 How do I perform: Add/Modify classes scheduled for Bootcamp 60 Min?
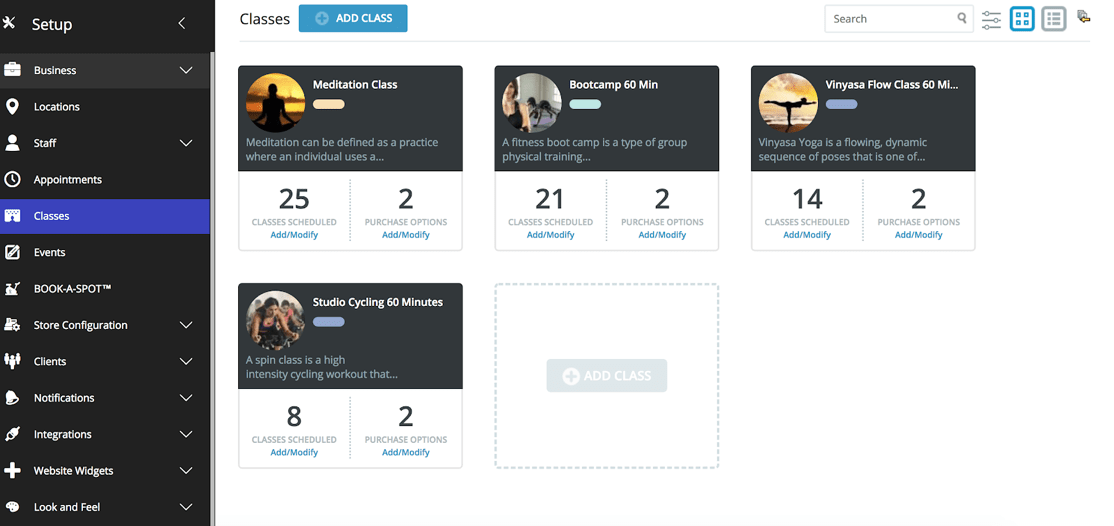pyautogui.click(x=551, y=235)
